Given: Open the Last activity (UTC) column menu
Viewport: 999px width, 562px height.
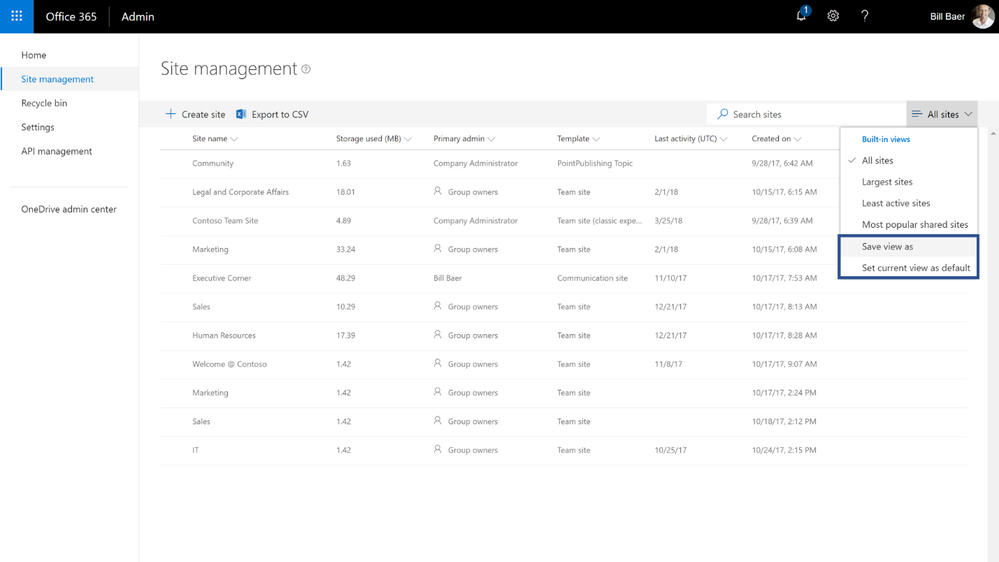Looking at the screenshot, I should click(690, 138).
